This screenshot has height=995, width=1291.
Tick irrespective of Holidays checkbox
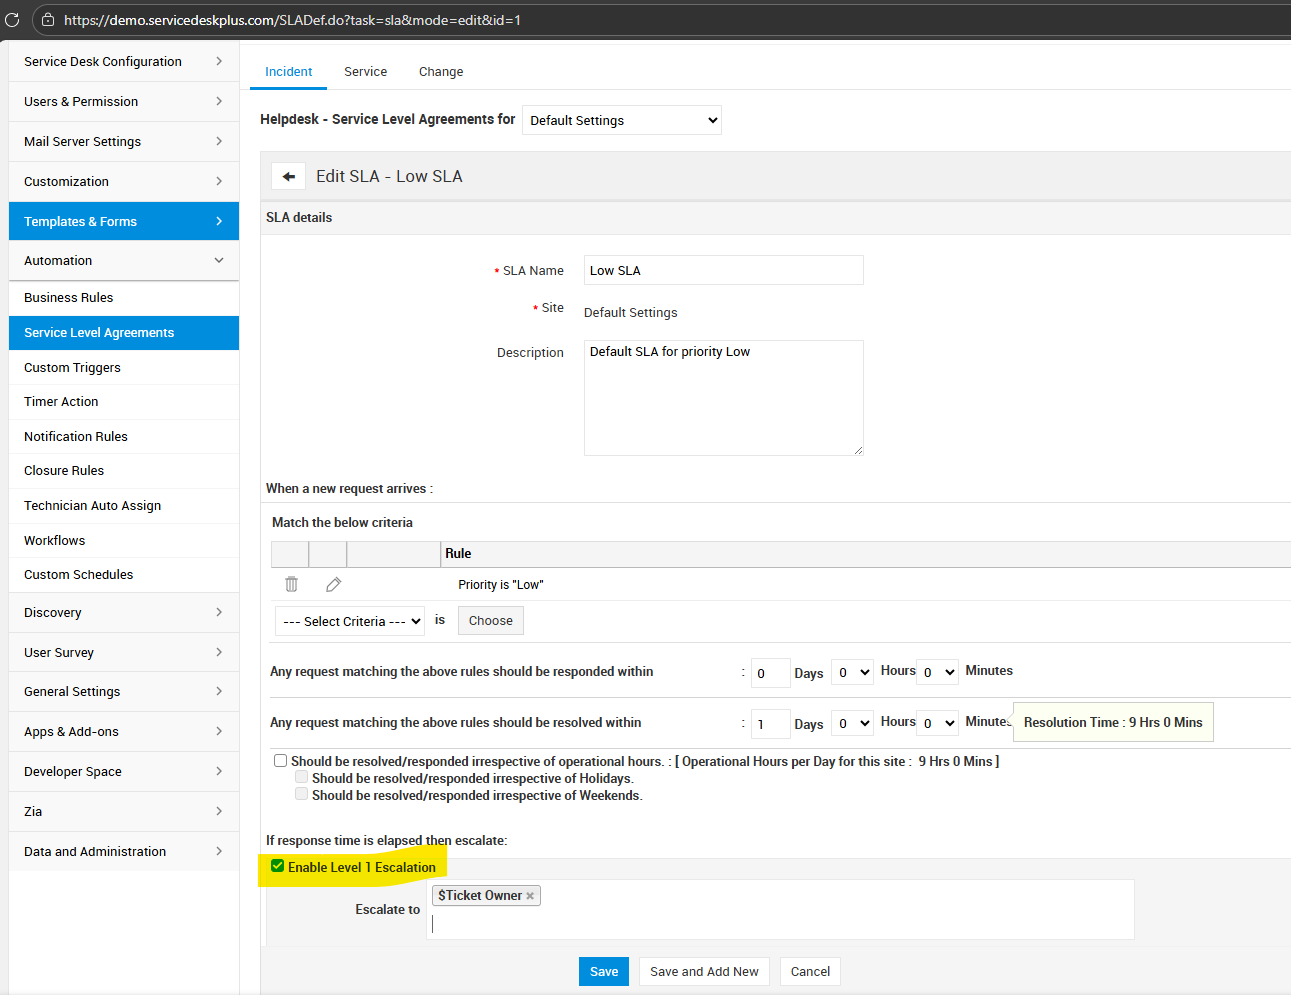pos(301,778)
